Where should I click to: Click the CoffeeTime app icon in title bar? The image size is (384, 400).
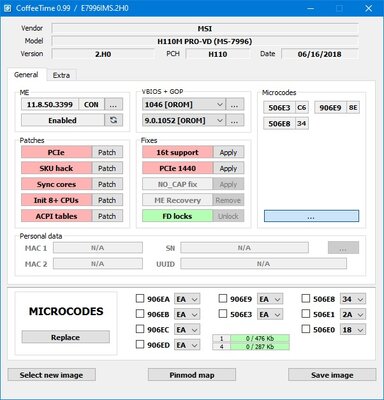[x=8, y=8]
